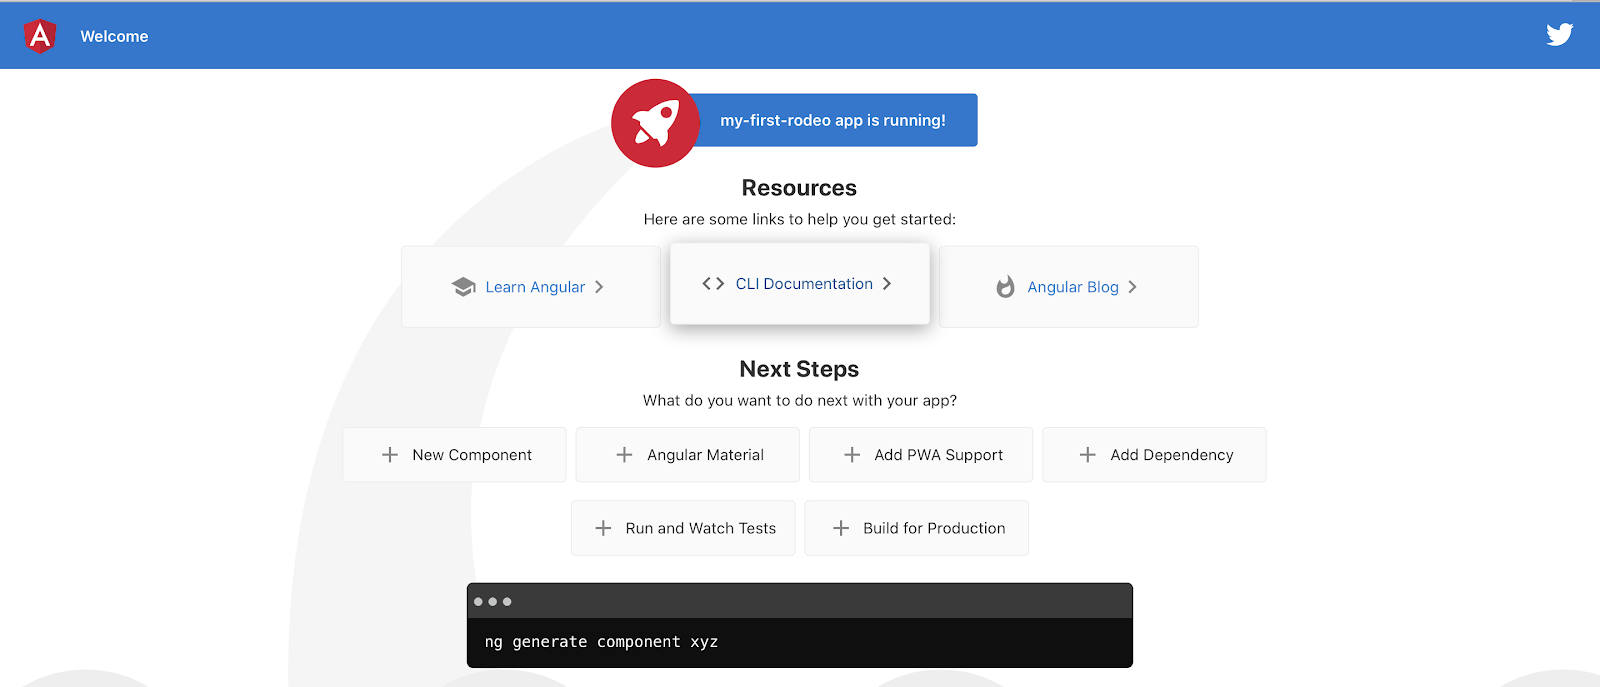Open the Twitter bird icon
Image resolution: width=1600 pixels, height=687 pixels.
(x=1559, y=35)
